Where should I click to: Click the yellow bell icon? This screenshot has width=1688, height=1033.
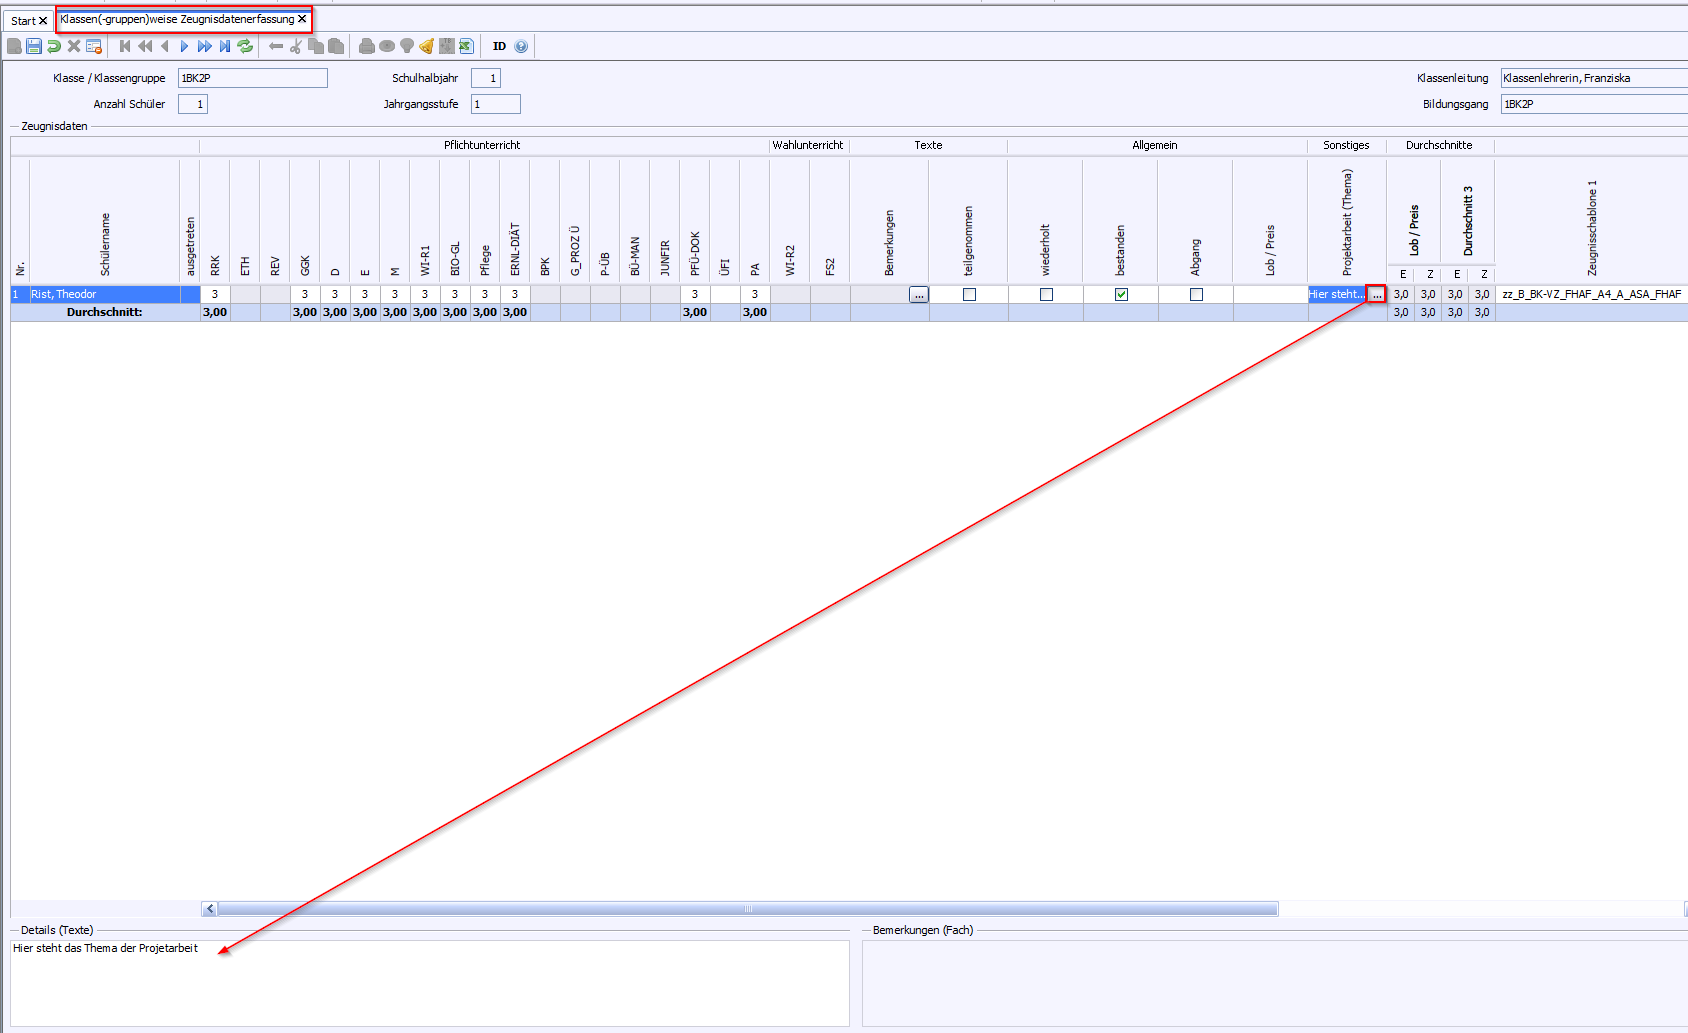pyautogui.click(x=427, y=46)
